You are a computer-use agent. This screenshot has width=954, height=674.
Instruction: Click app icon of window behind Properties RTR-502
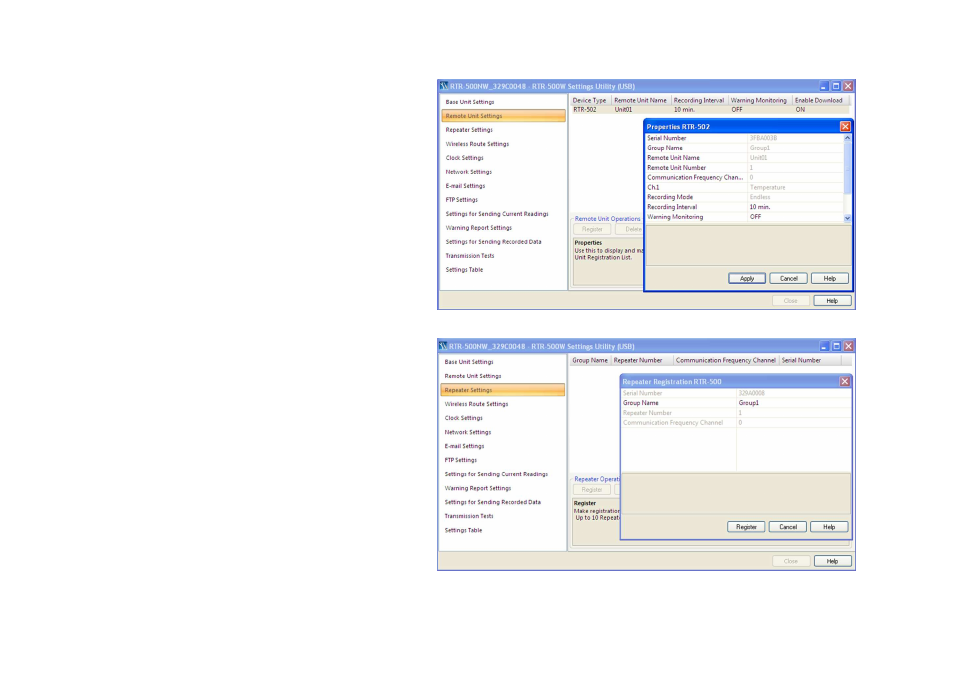pos(444,86)
